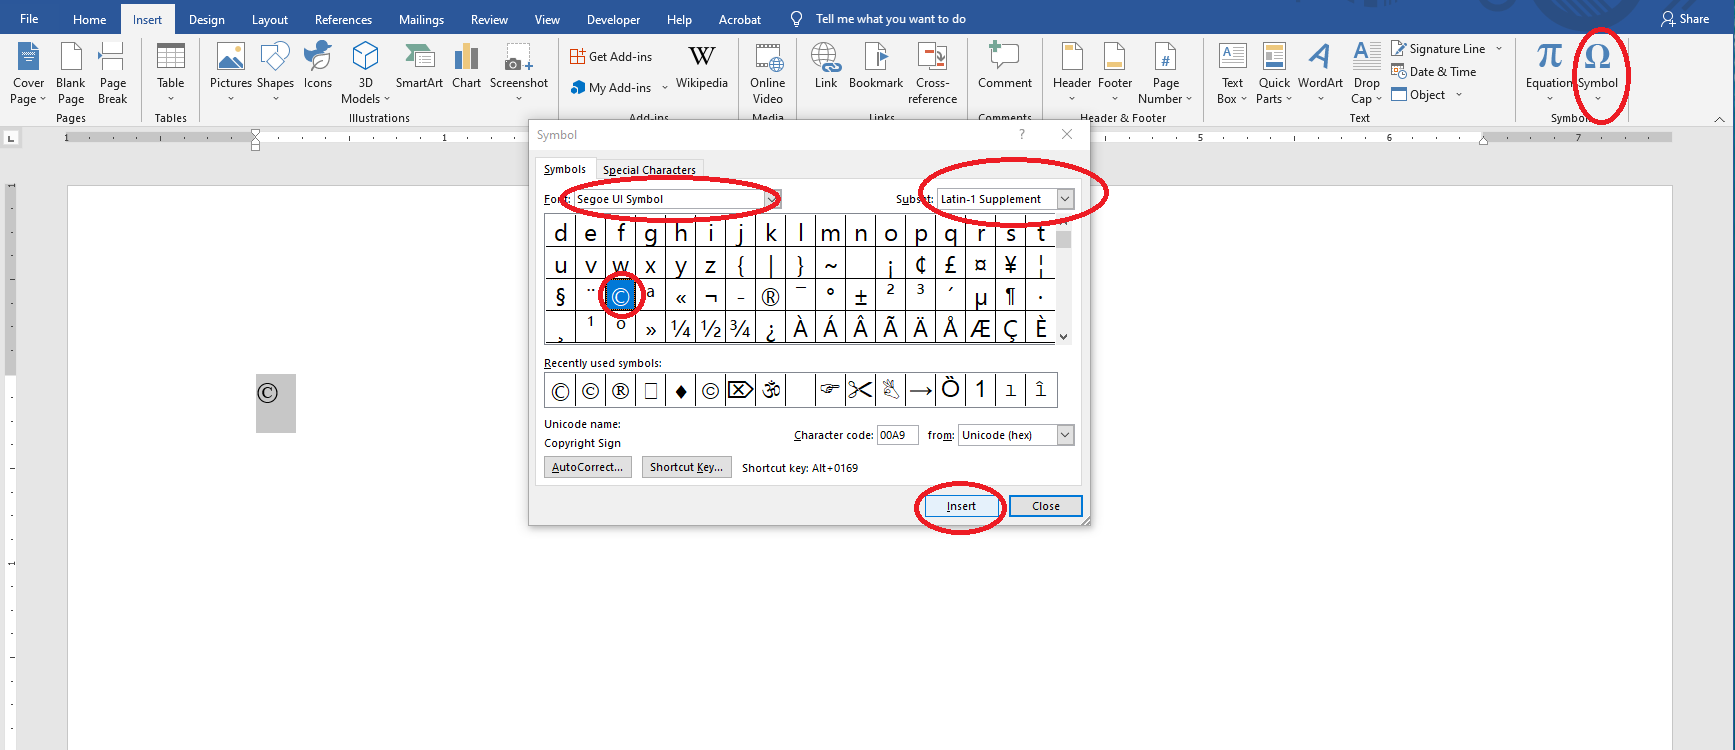Screen dimensions: 1735x750
Task: Open the 'from' Unicode (hex) dropdown
Action: click(x=1065, y=435)
